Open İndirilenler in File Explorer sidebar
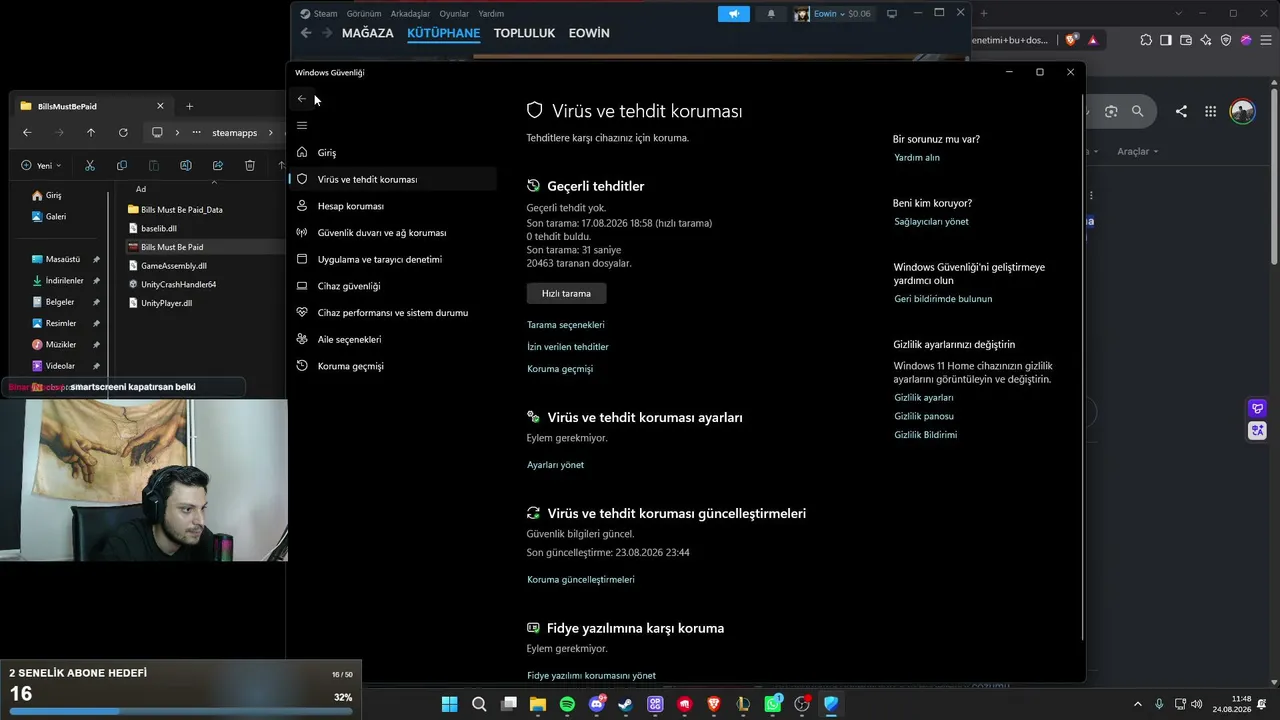Screen dimensions: 1280x720 click(x=66, y=281)
